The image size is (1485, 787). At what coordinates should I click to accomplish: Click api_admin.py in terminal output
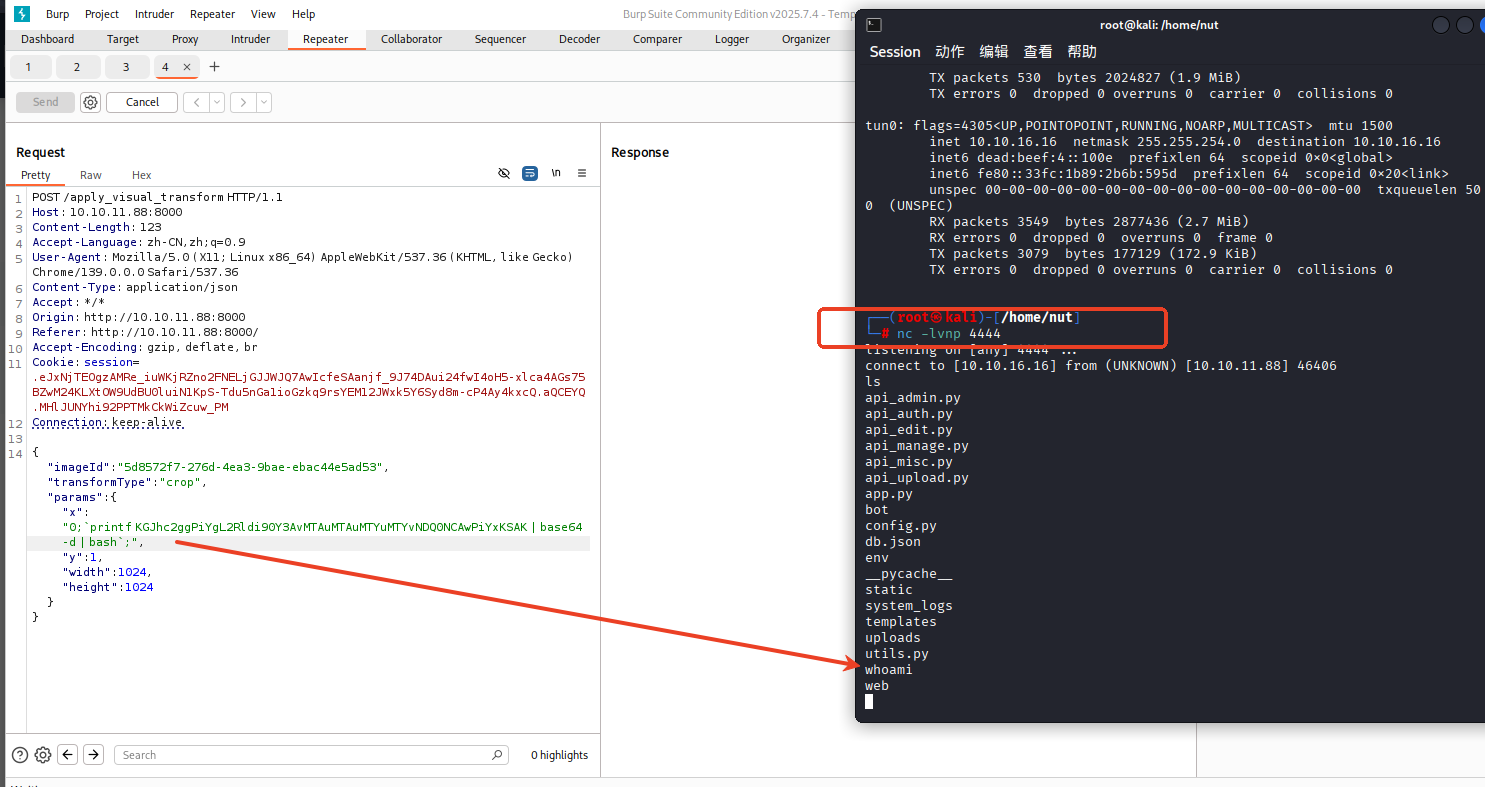coord(913,398)
